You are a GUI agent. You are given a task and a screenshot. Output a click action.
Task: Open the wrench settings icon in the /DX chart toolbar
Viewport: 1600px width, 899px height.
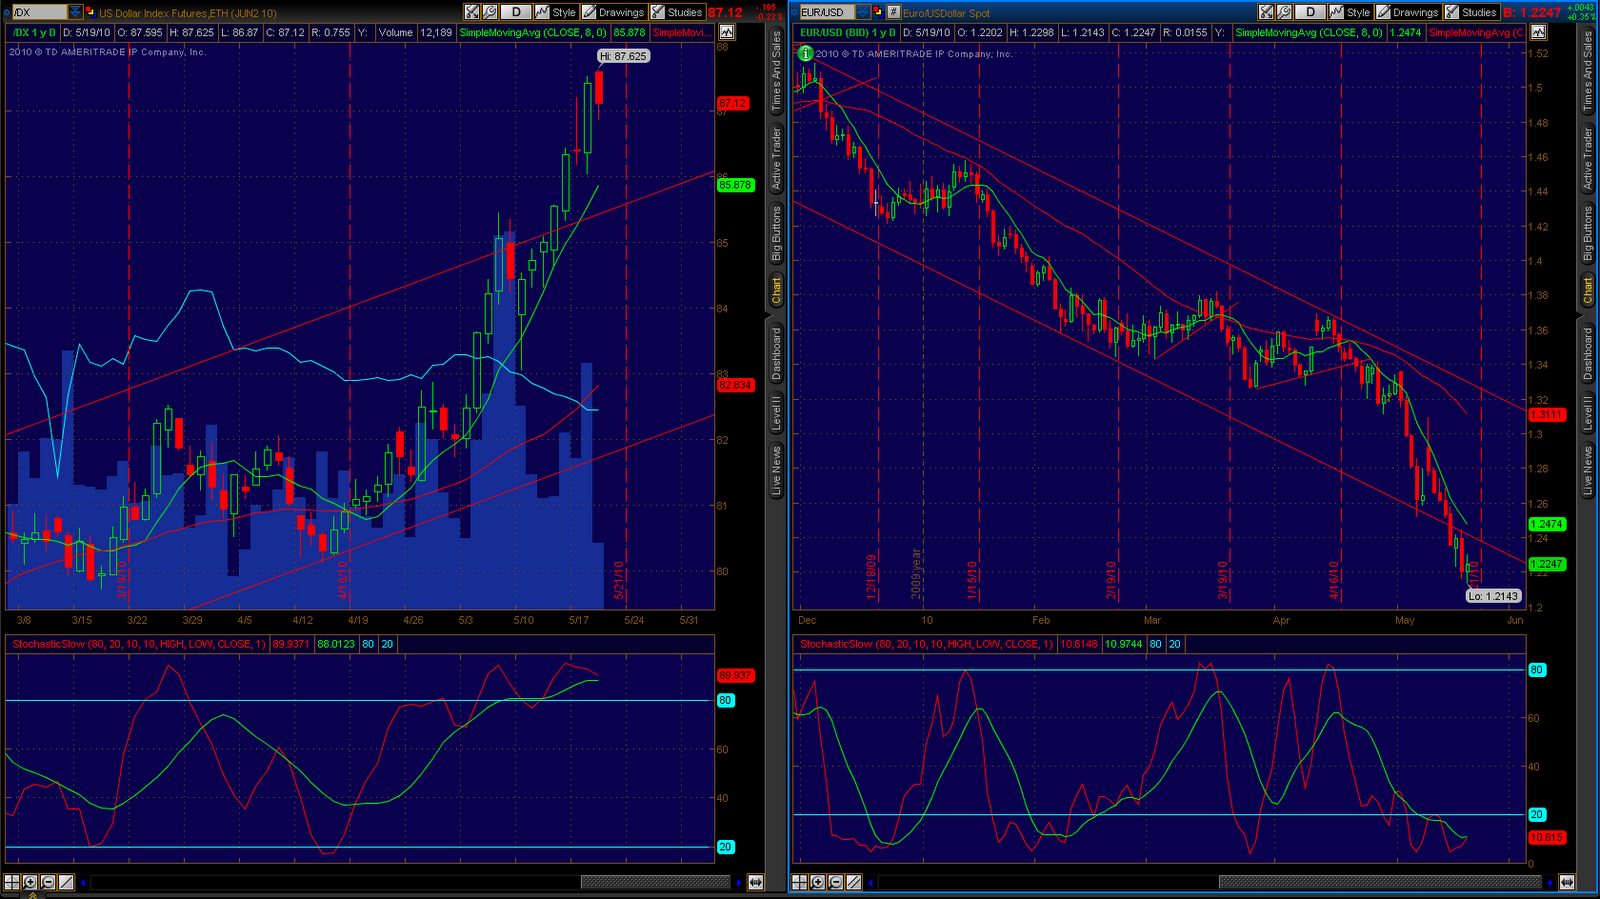click(490, 12)
